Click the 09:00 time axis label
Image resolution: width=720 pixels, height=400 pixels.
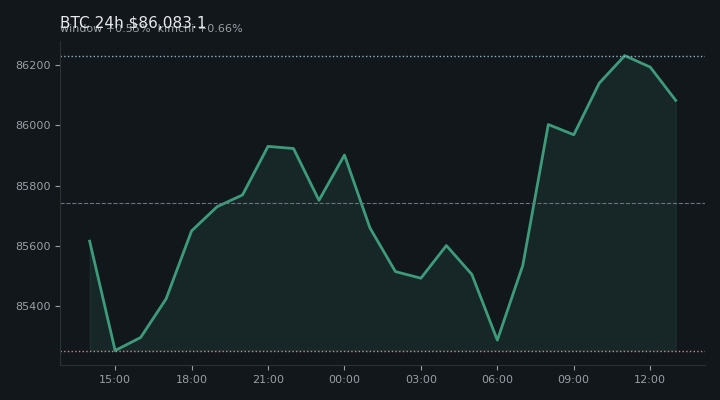click(574, 379)
